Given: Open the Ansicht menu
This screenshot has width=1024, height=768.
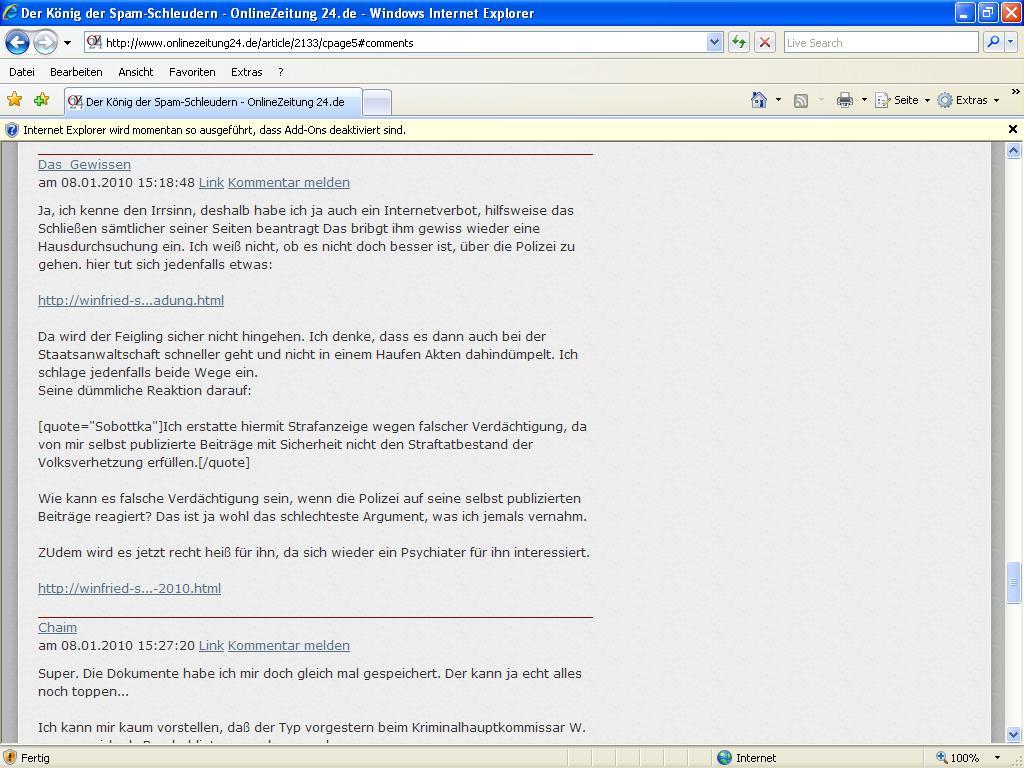Looking at the screenshot, I should [135, 72].
